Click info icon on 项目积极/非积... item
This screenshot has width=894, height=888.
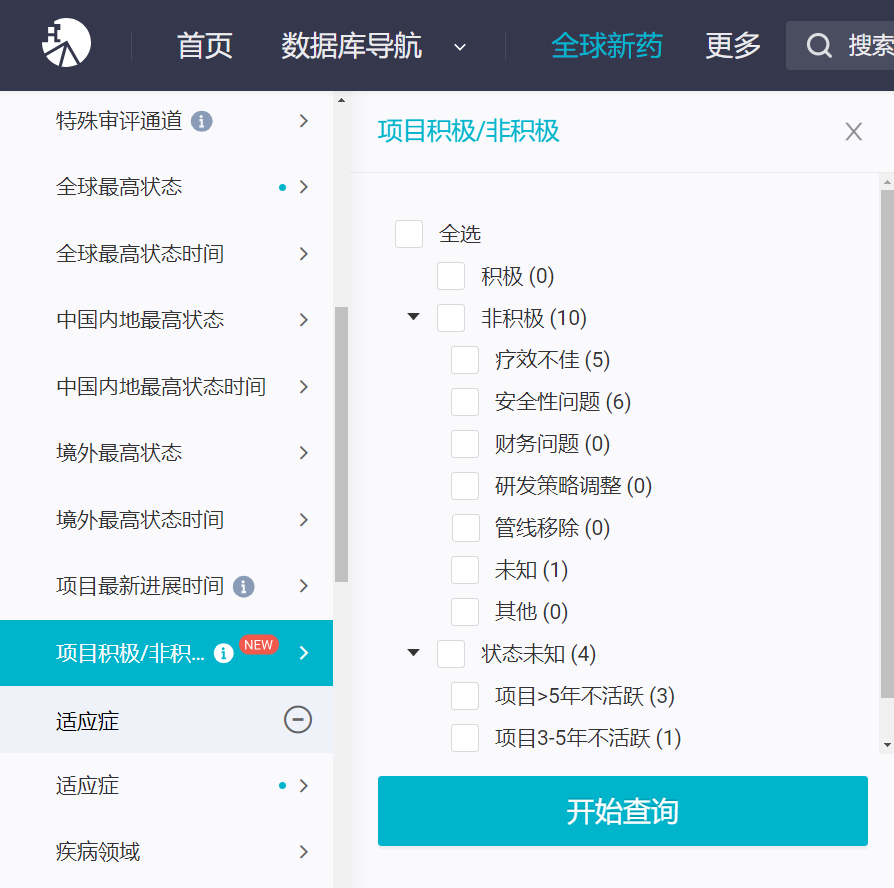[x=224, y=652]
